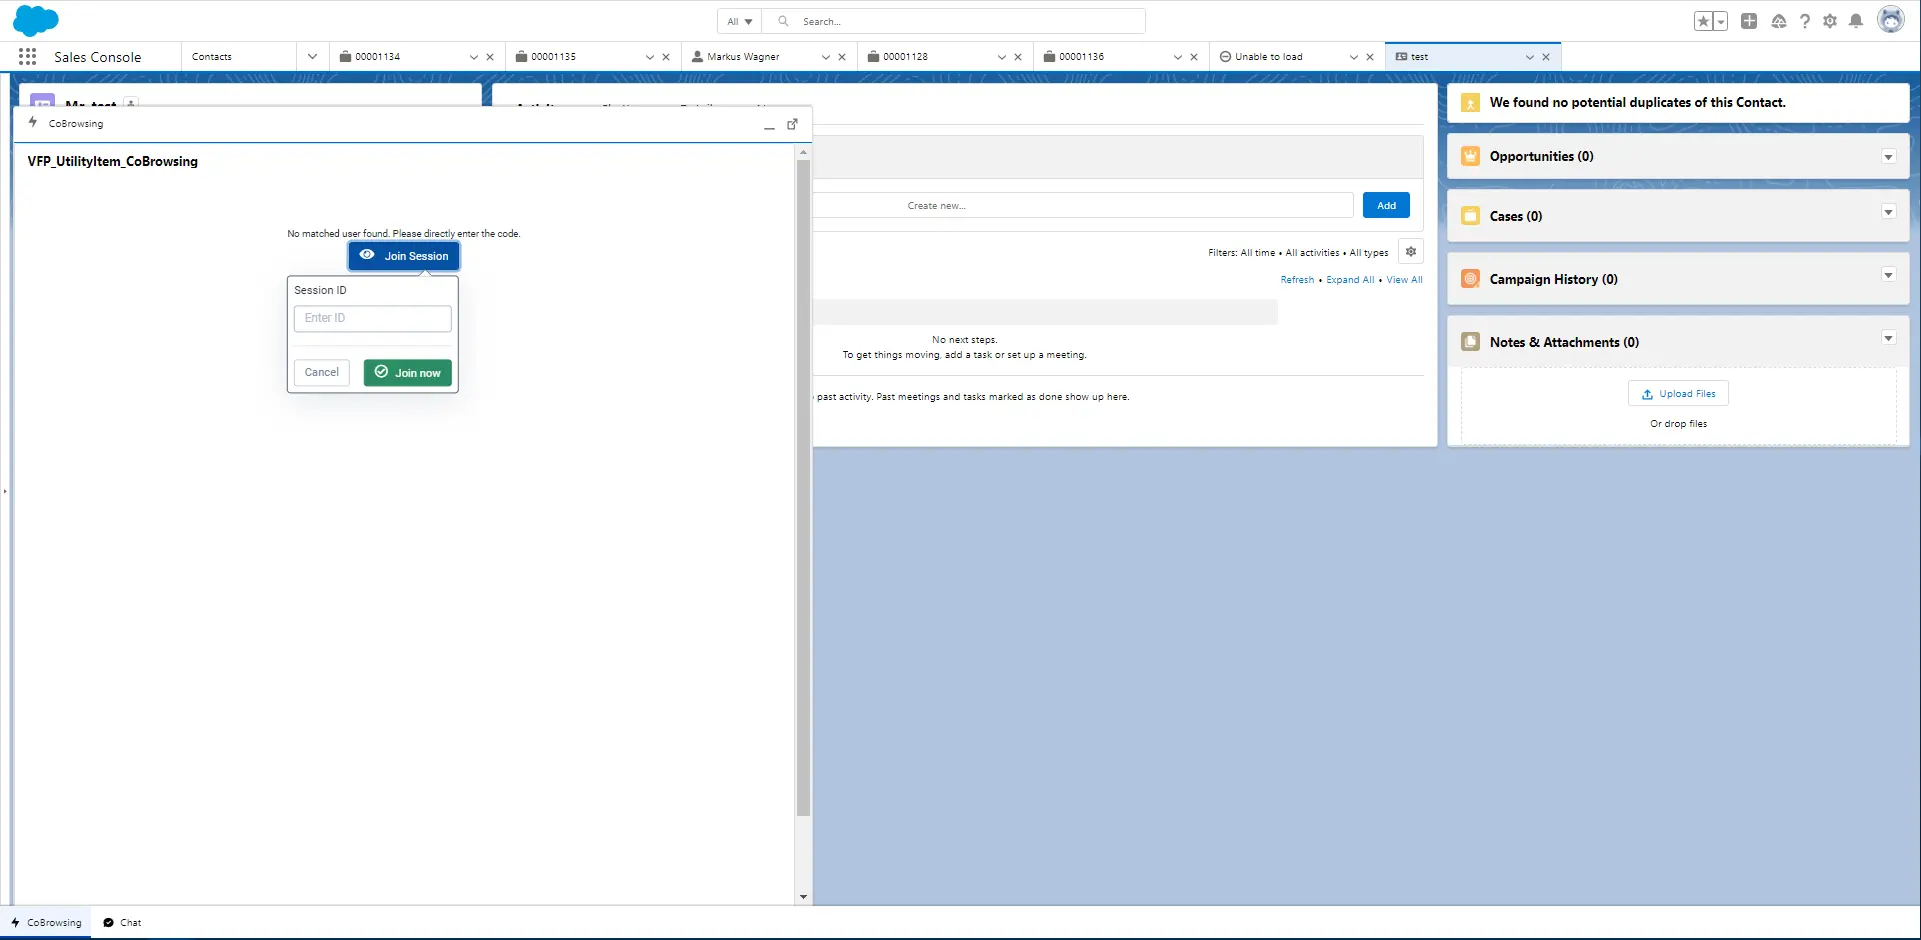Click the Join Session button
The height and width of the screenshot is (940, 1921).
[404, 256]
